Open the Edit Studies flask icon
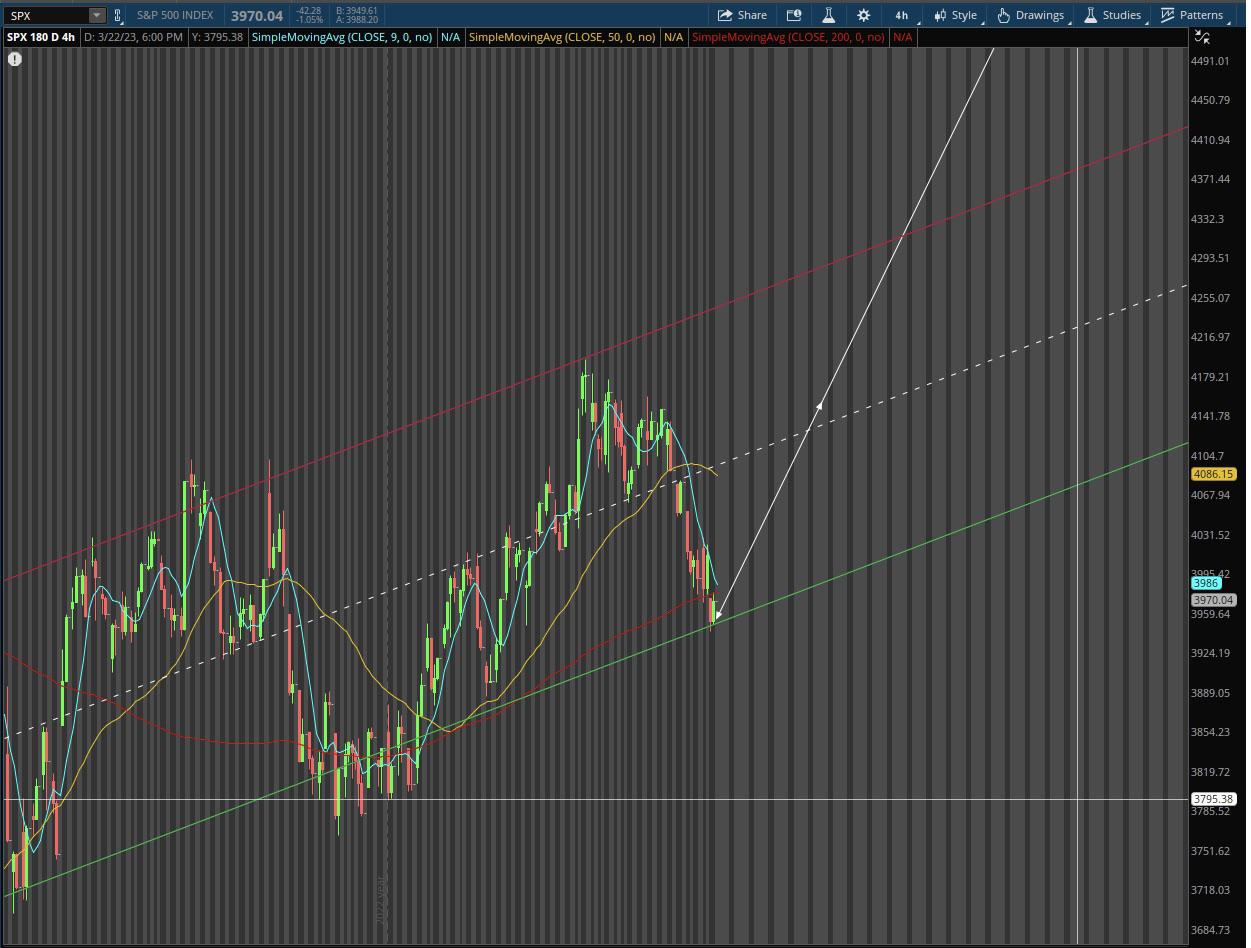1251x948 pixels. pyautogui.click(x=828, y=15)
